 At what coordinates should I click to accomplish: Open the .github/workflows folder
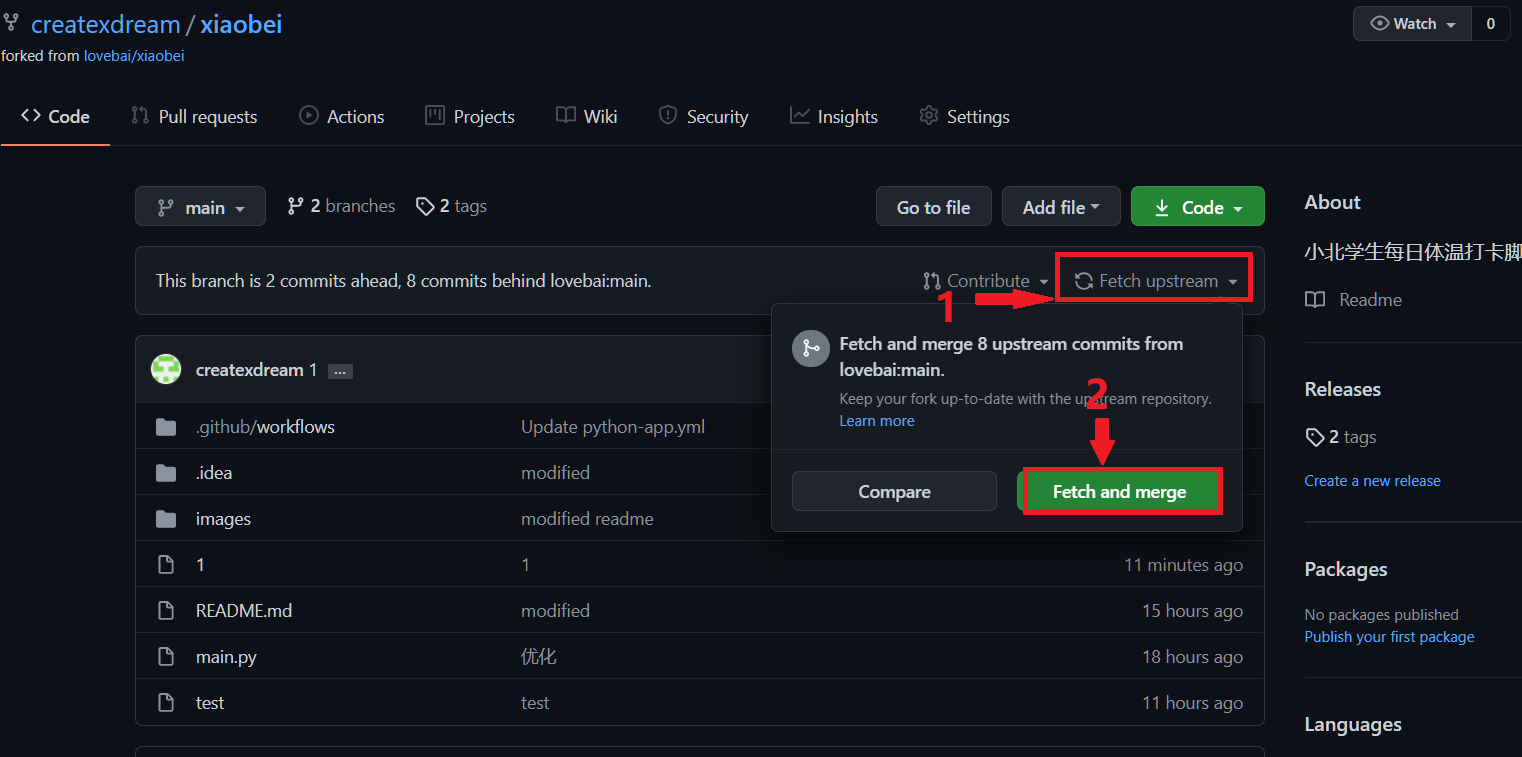tap(265, 427)
